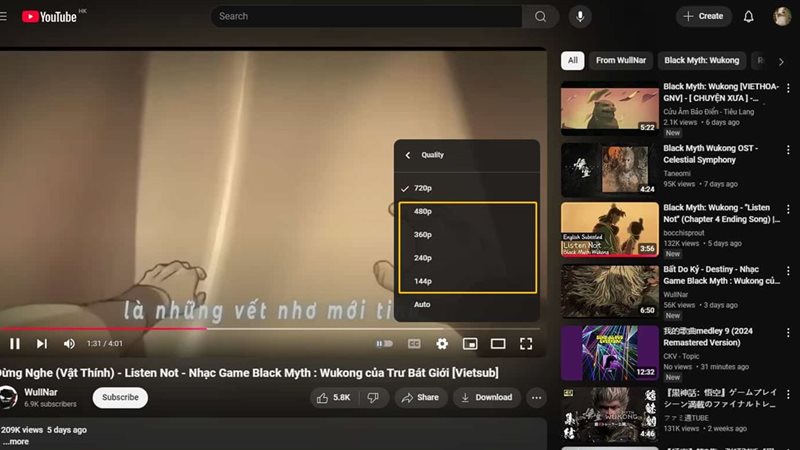The width and height of the screenshot is (800, 450).
Task: Open Bất Do Kỷ - Destiny title link
Action: tap(721, 275)
